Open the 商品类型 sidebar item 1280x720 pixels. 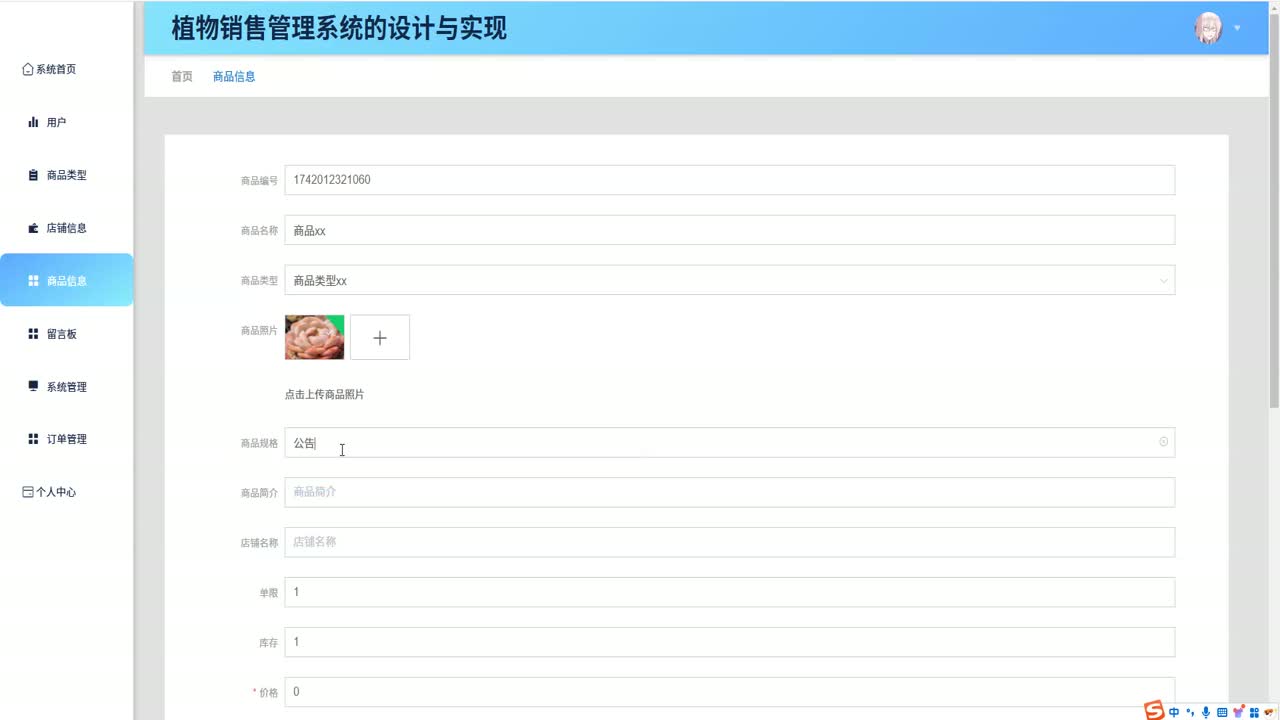coord(66,175)
